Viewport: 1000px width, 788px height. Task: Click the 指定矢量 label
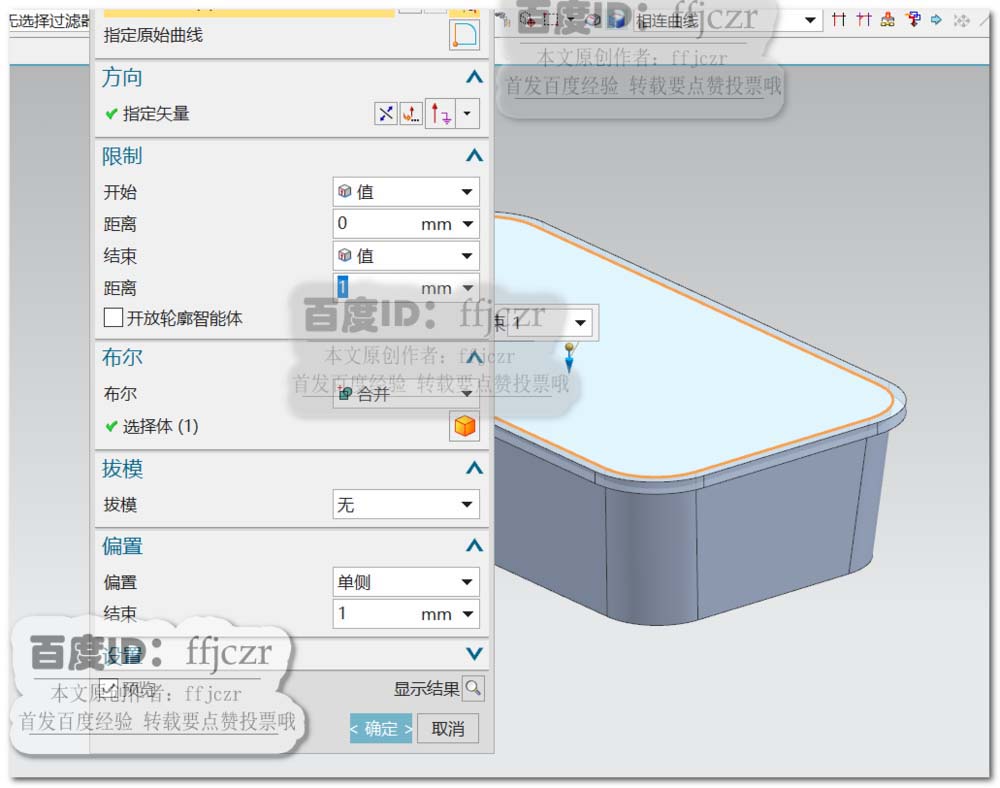[156, 114]
